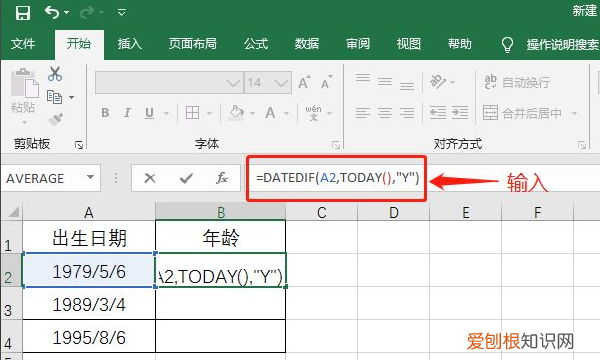600x360 pixels.
Task: Open the Name Box dropdown arrow
Action: (90, 177)
